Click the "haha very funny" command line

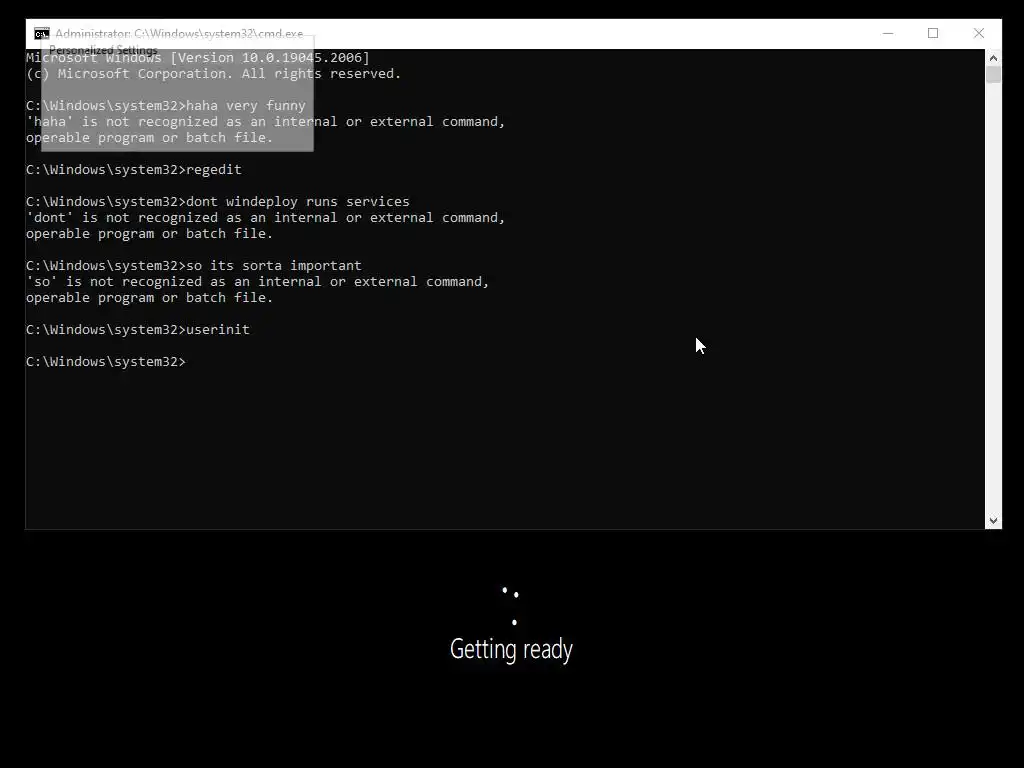(x=166, y=105)
